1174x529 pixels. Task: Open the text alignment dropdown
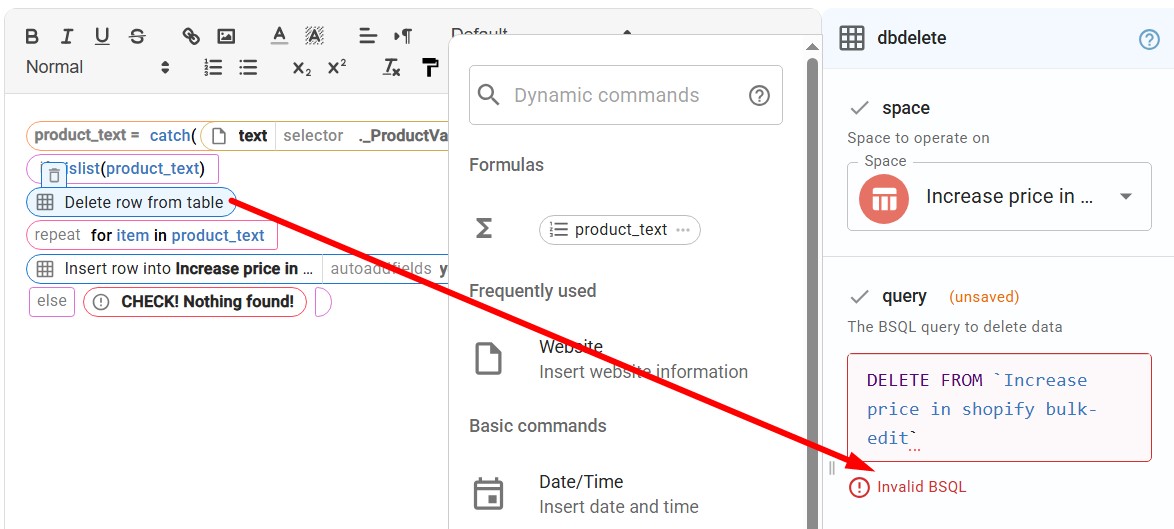pos(367,37)
